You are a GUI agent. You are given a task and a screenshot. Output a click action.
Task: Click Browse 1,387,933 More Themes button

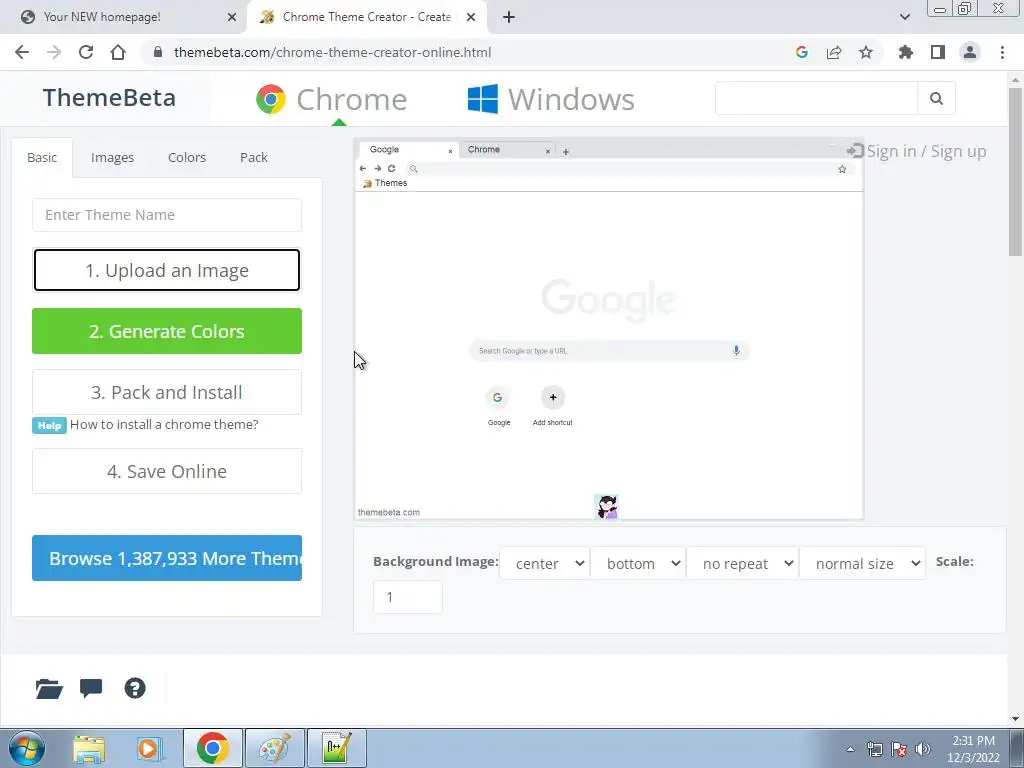tap(167, 558)
